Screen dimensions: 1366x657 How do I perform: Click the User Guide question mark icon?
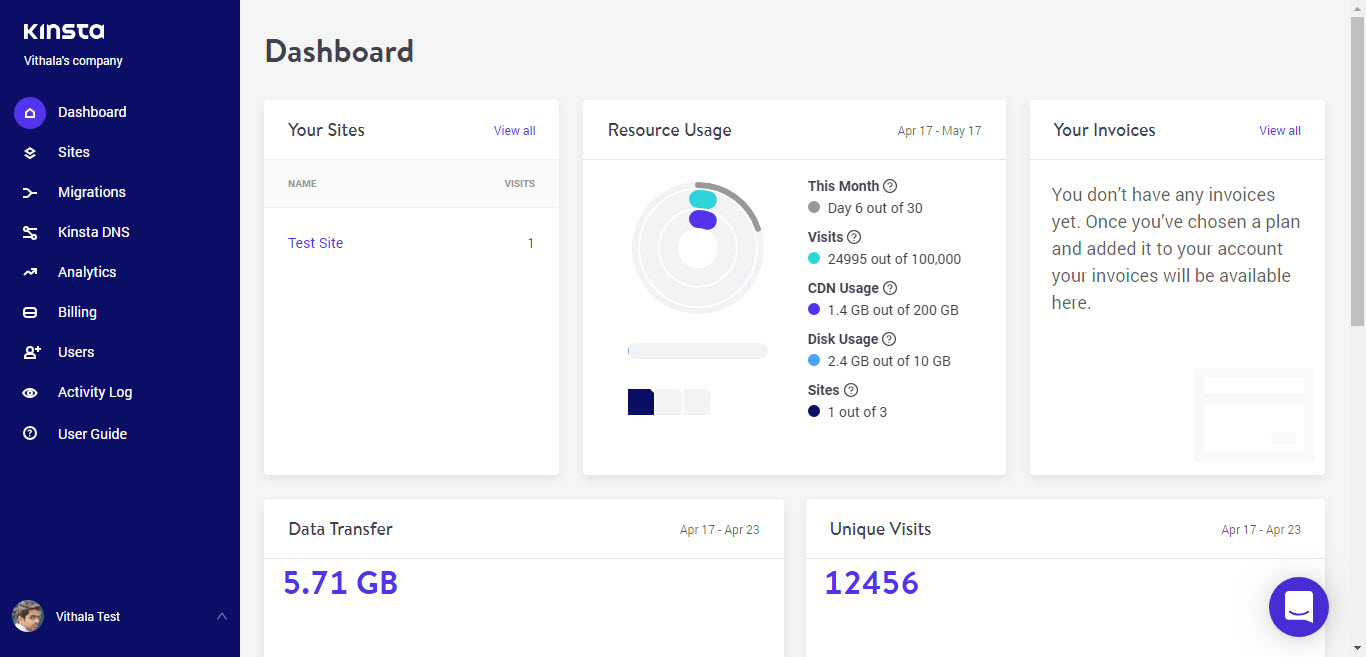[30, 434]
